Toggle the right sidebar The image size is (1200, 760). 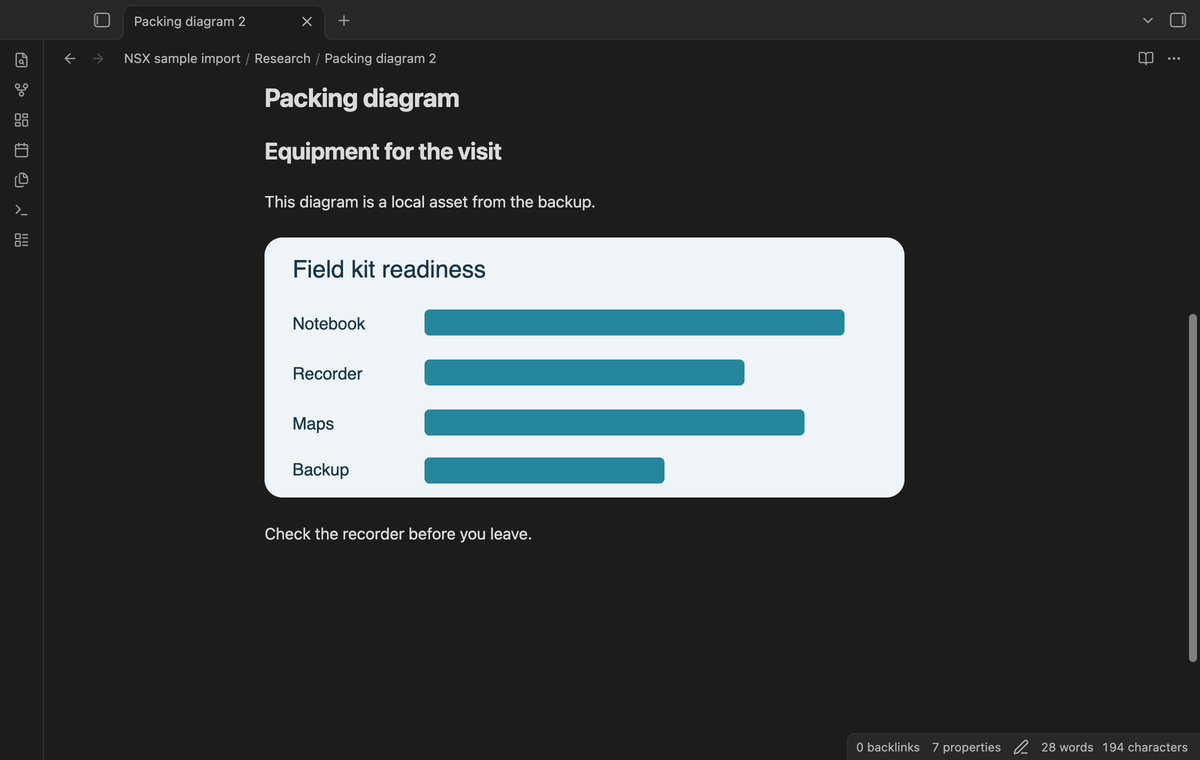pos(1177,20)
